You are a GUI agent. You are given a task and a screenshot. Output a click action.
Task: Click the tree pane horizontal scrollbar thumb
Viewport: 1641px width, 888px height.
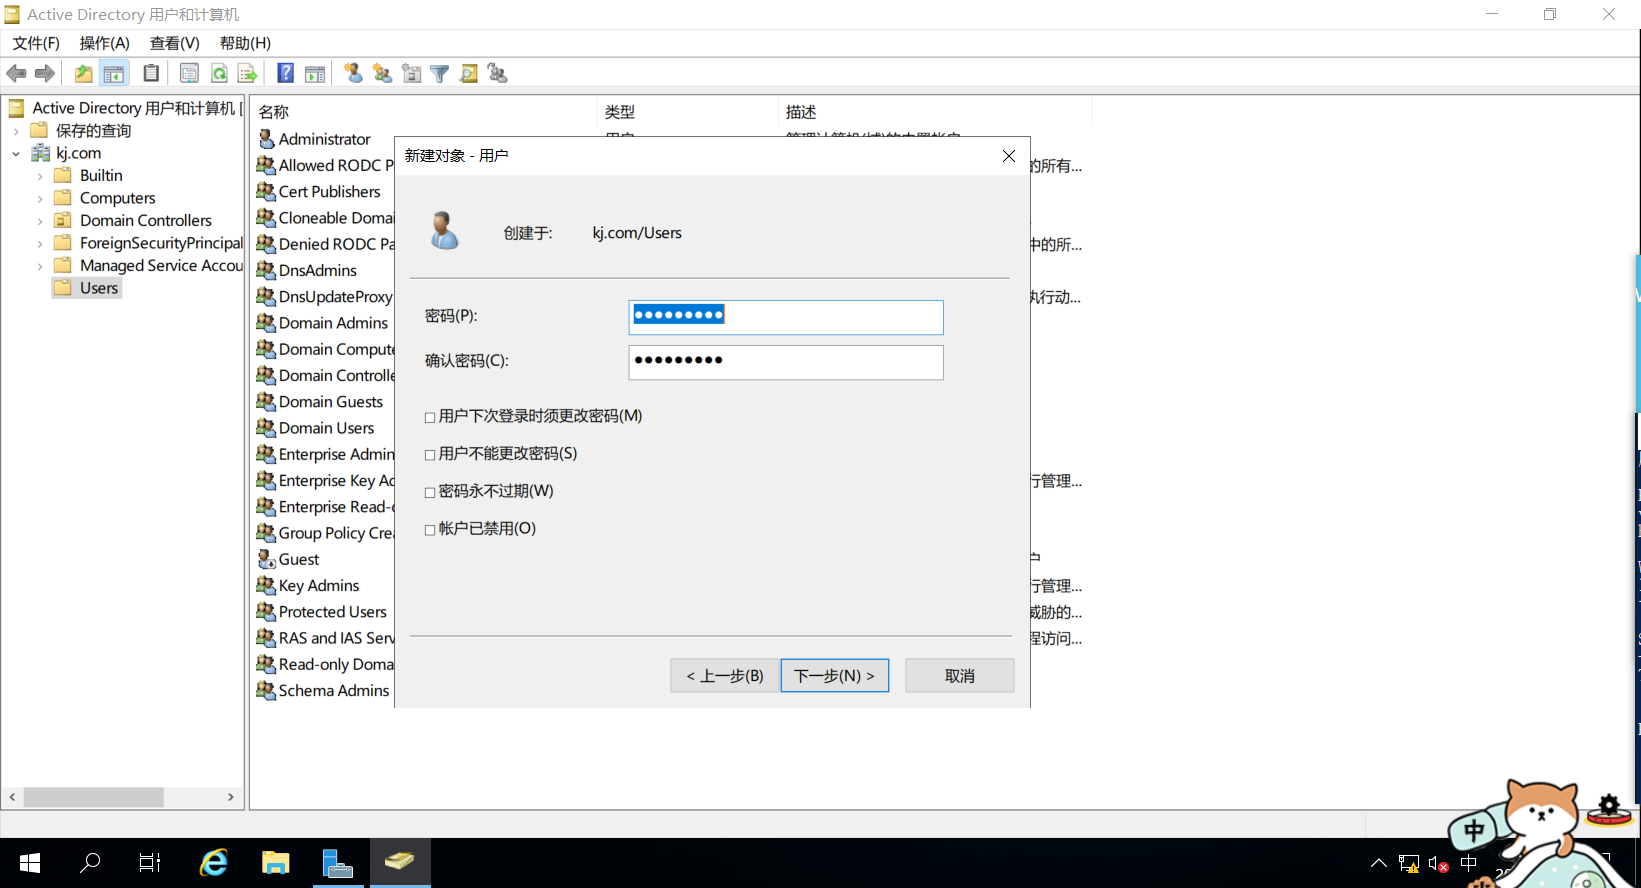click(x=94, y=797)
